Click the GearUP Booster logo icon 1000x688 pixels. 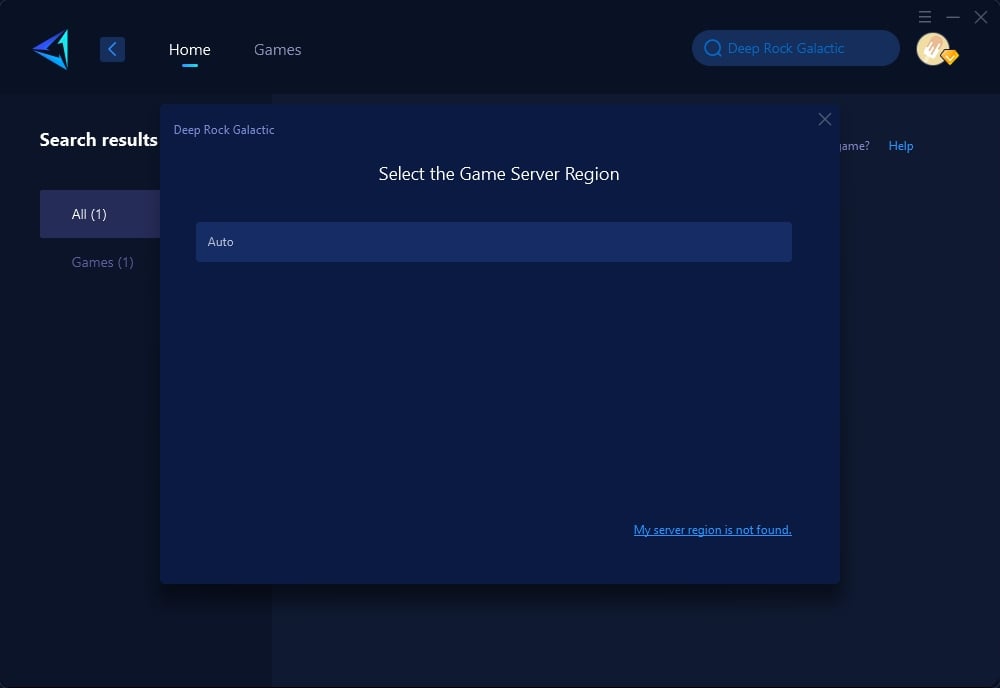(51, 49)
